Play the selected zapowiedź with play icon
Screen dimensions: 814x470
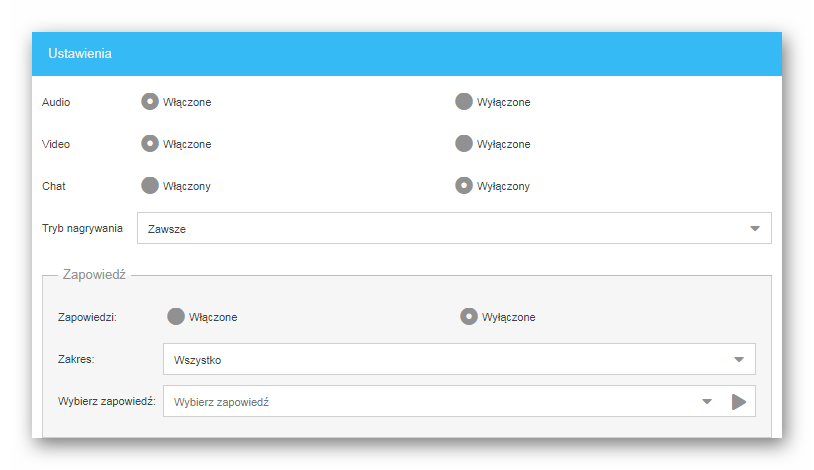pos(739,401)
